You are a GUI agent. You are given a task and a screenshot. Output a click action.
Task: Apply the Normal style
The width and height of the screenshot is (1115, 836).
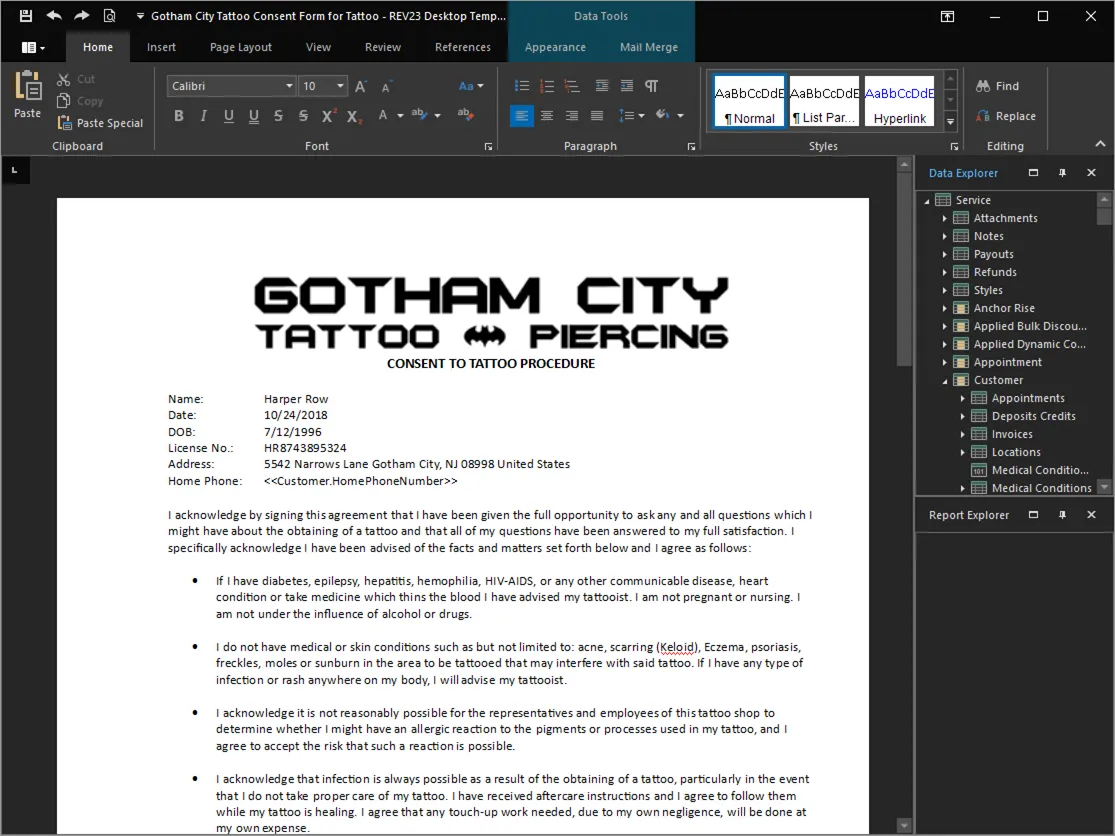pyautogui.click(x=749, y=102)
